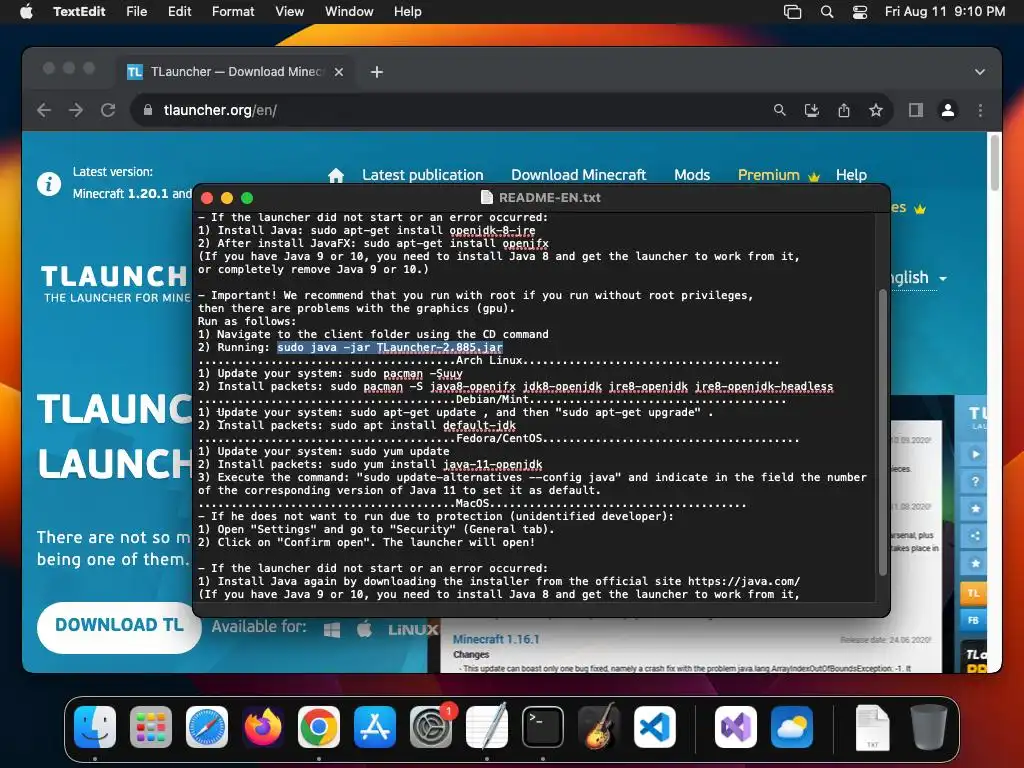Image resolution: width=1024 pixels, height=768 pixels.
Task: Expand the language dropdown arrow on site
Action: [x=943, y=279]
